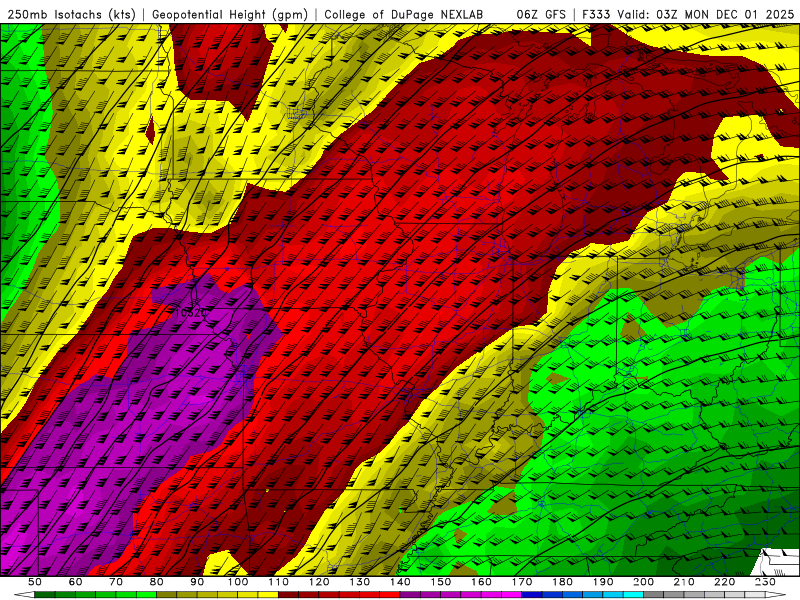Click the 90 value on the color scale
Image resolution: width=800 pixels, height=600 pixels.
pyautogui.click(x=197, y=582)
